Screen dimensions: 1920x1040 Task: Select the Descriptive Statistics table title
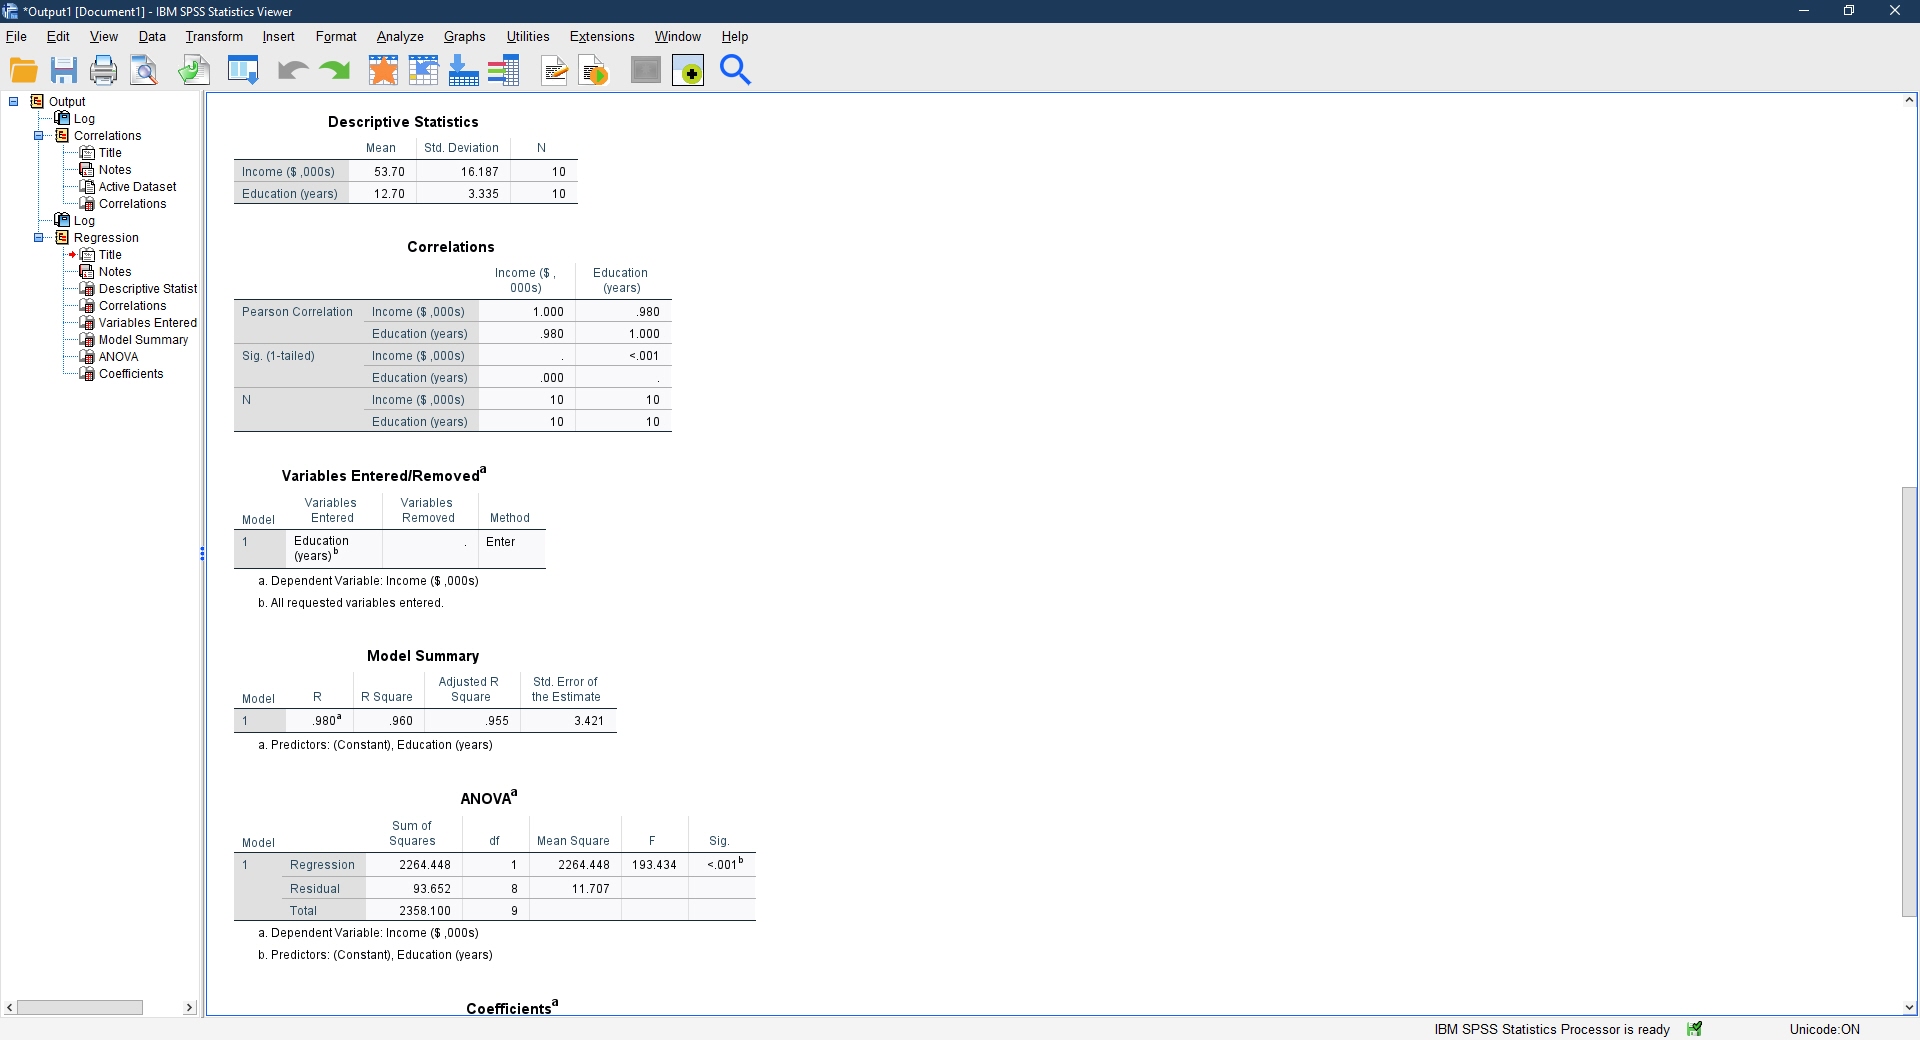[403, 122]
